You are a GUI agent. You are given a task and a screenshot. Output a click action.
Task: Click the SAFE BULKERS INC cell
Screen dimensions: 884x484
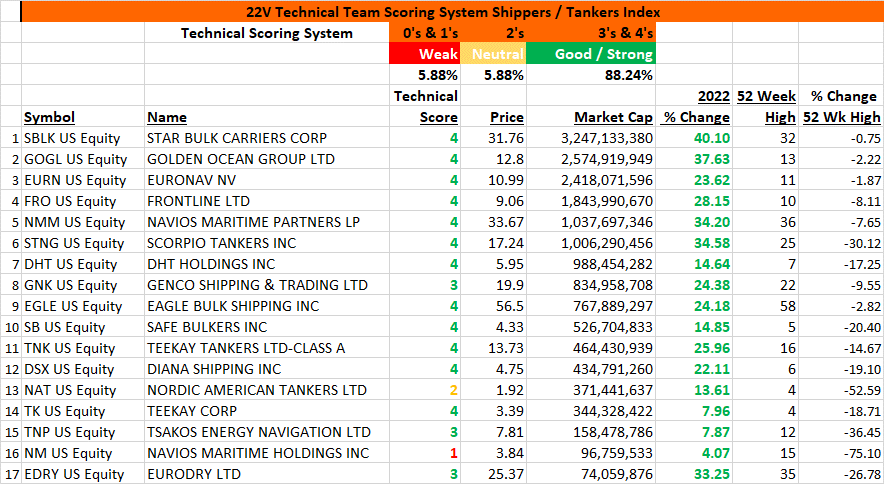pyautogui.click(x=267, y=327)
